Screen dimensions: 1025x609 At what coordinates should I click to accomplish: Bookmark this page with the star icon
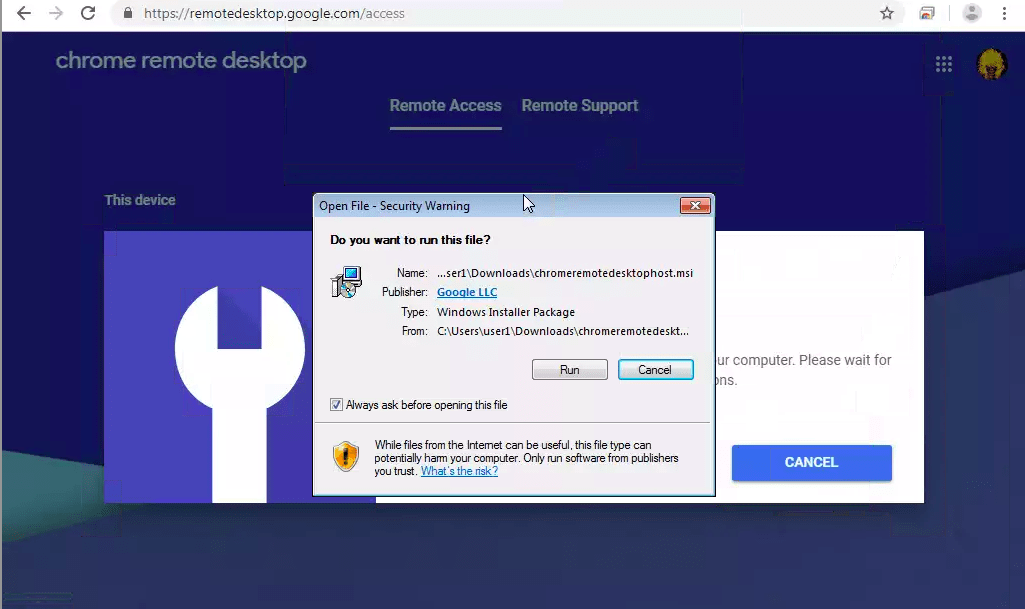pyautogui.click(x=886, y=13)
